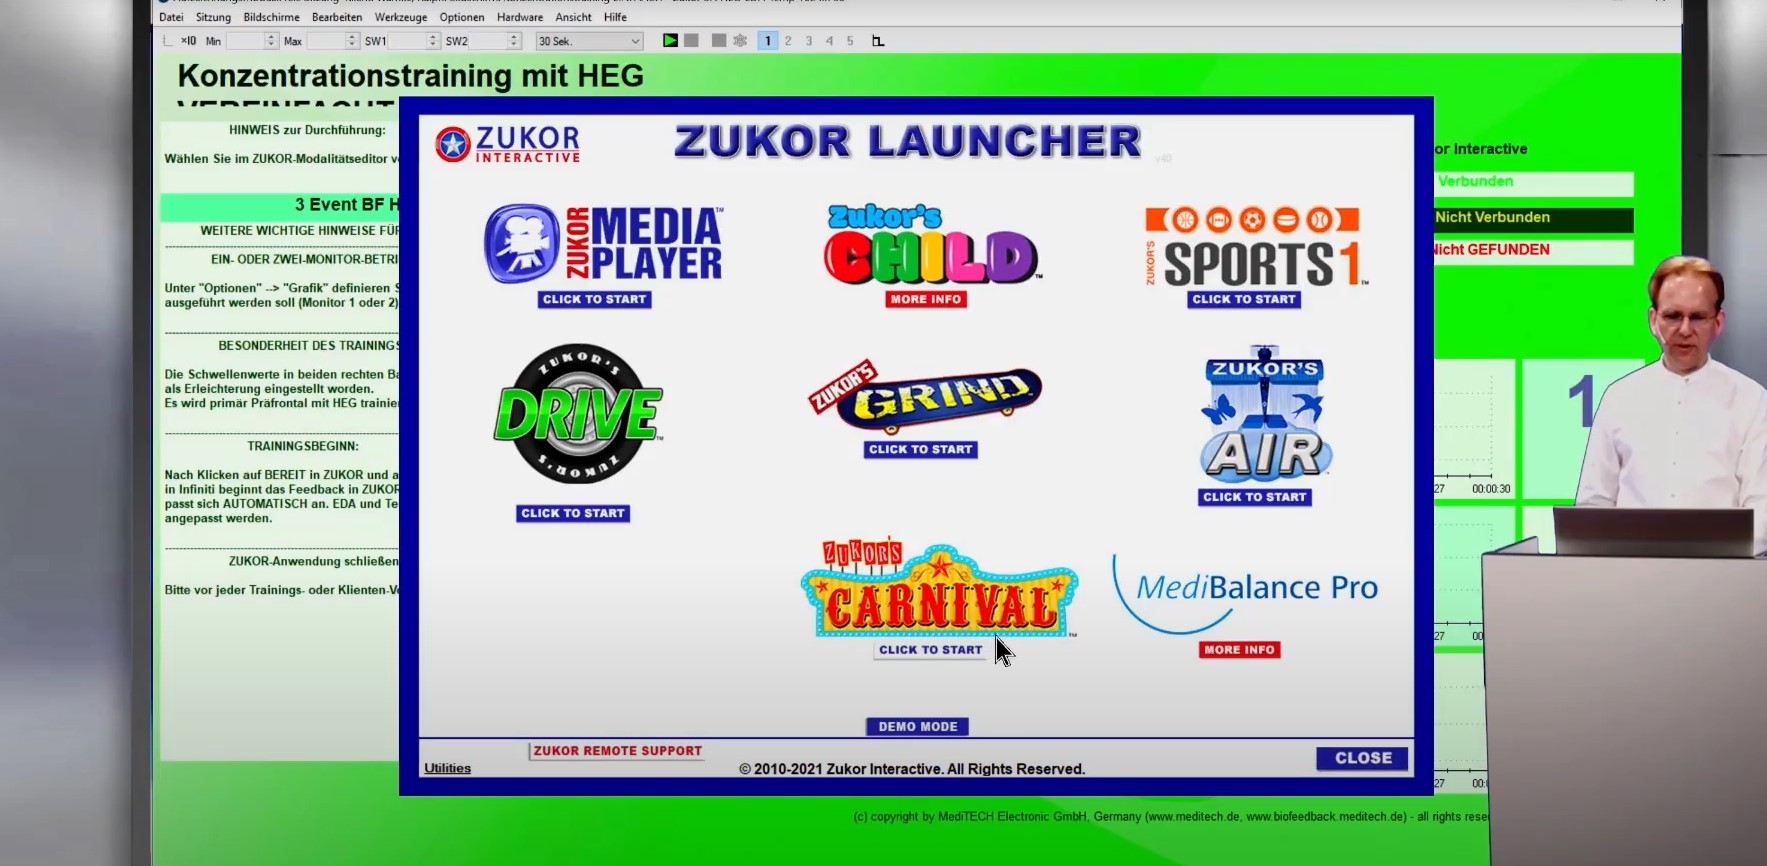1767x866 pixels.
Task: Click the Zukor Interactive star logo
Action: (507, 144)
